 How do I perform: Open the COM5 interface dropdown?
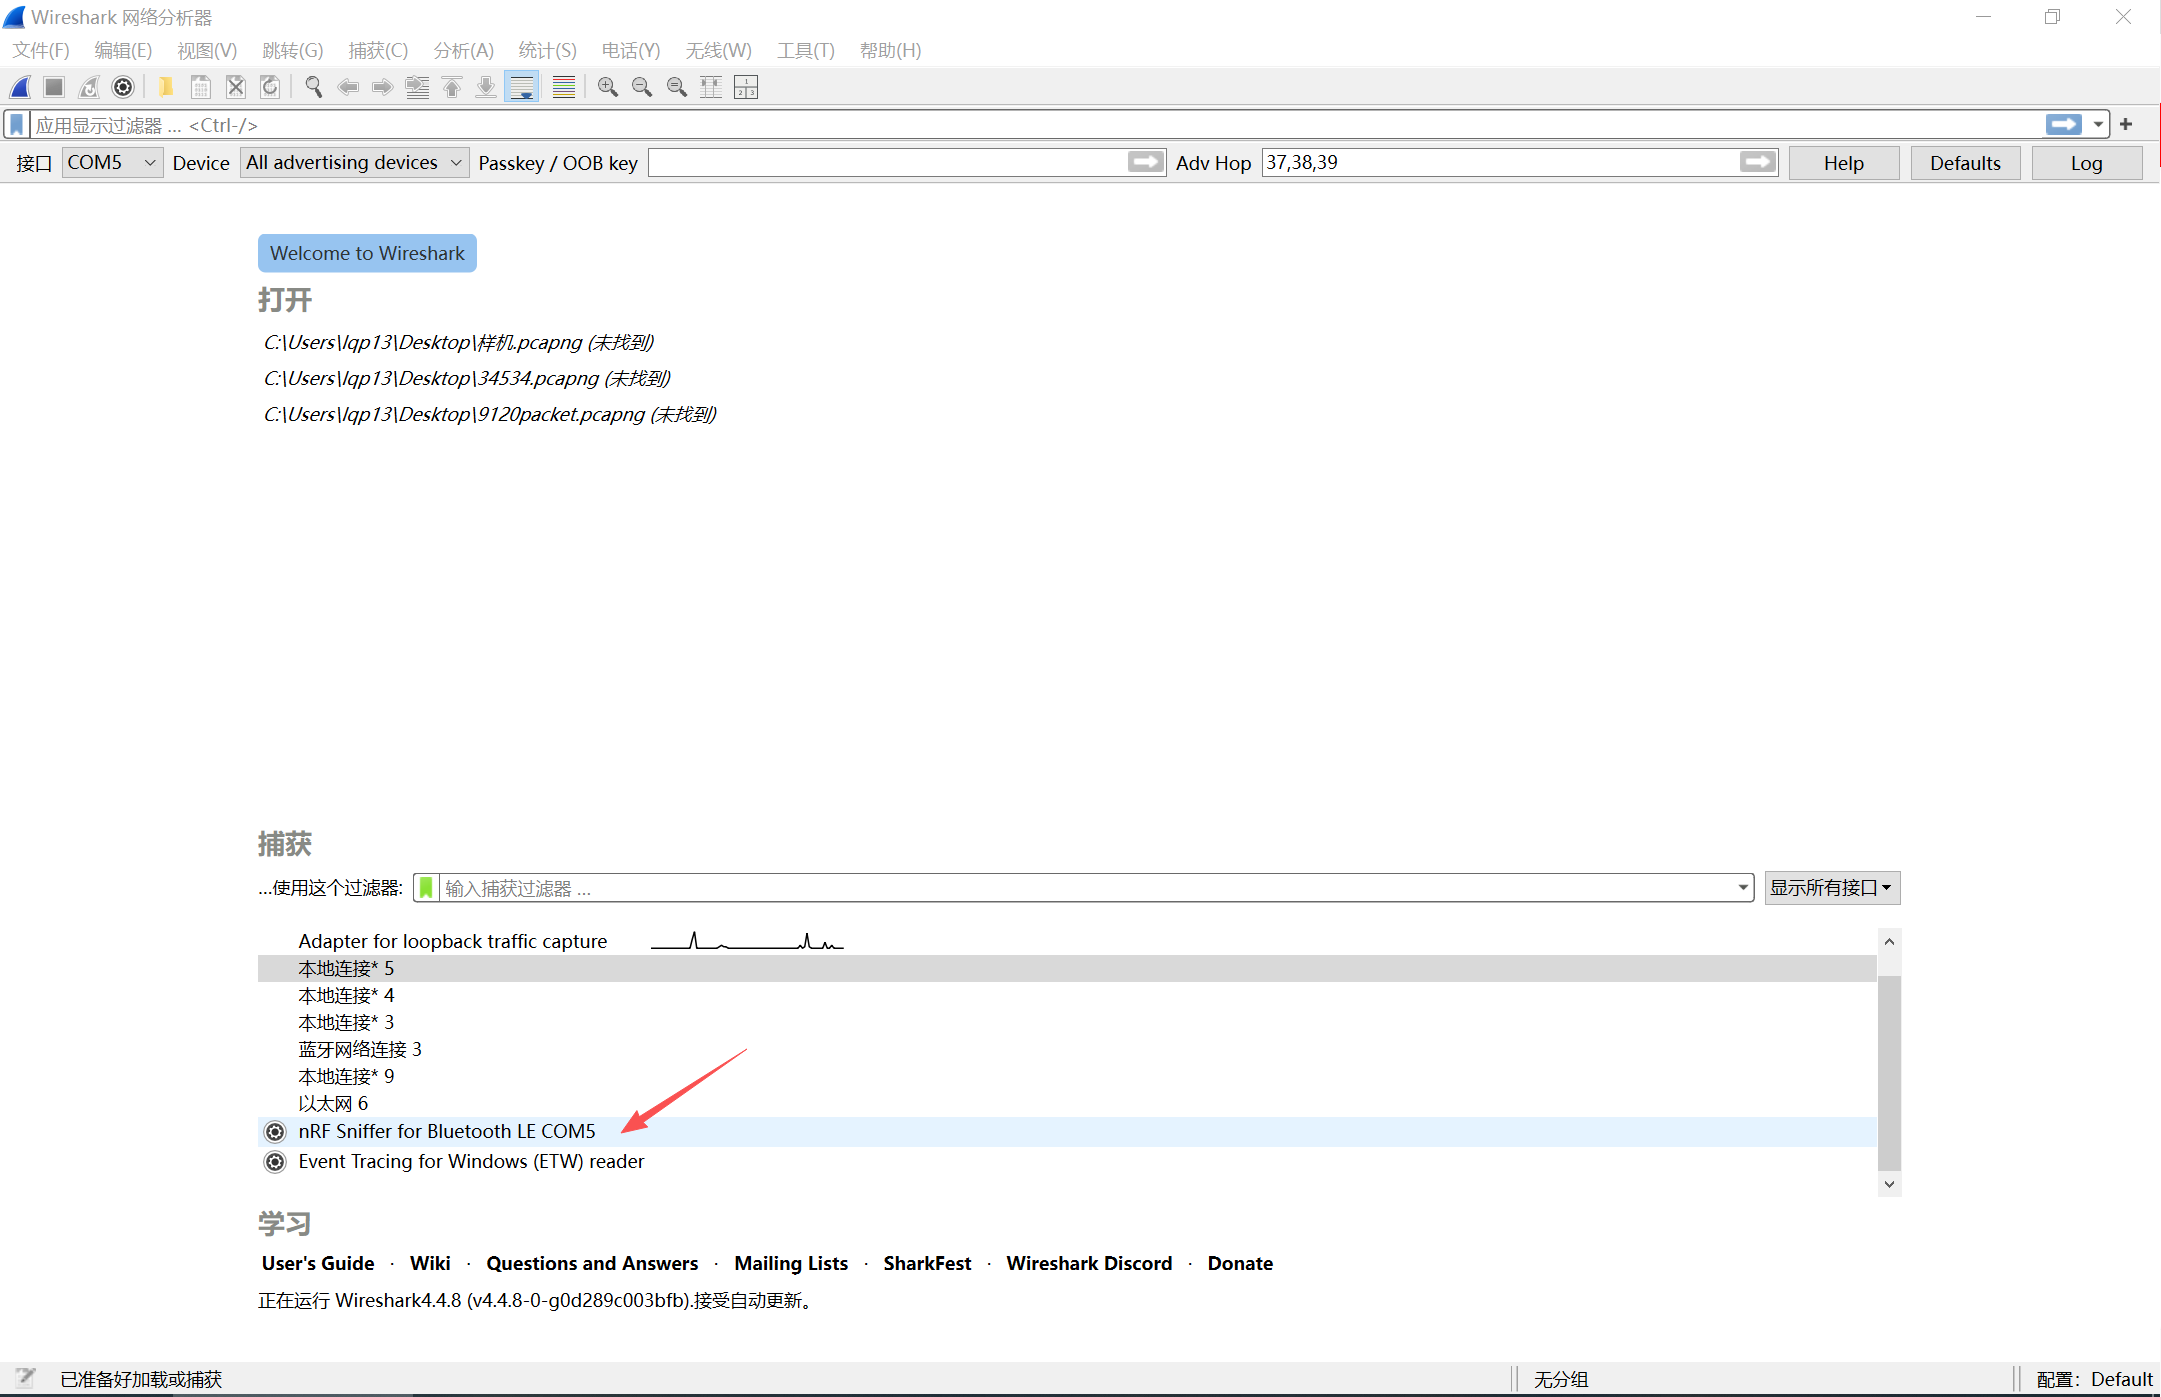[x=112, y=162]
